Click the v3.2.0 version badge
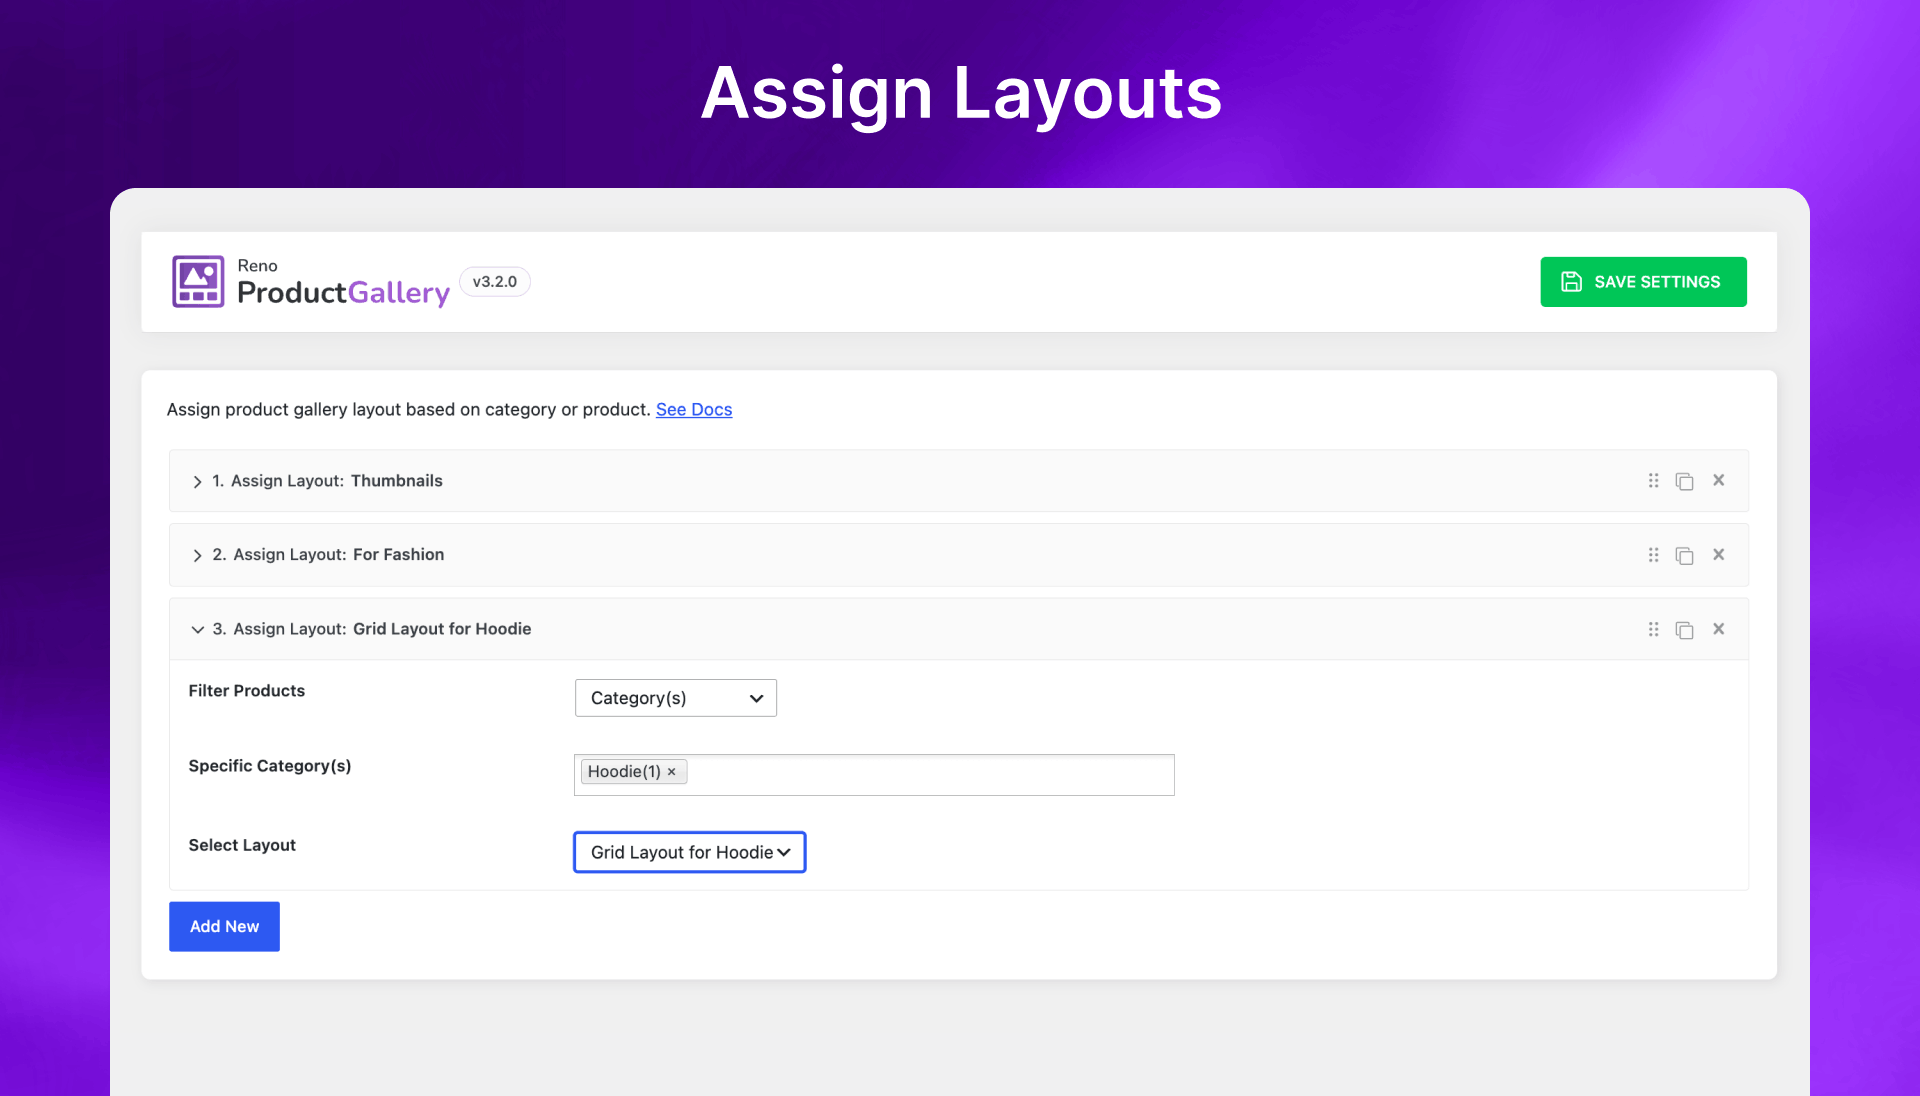The width and height of the screenshot is (1920, 1096). click(495, 282)
